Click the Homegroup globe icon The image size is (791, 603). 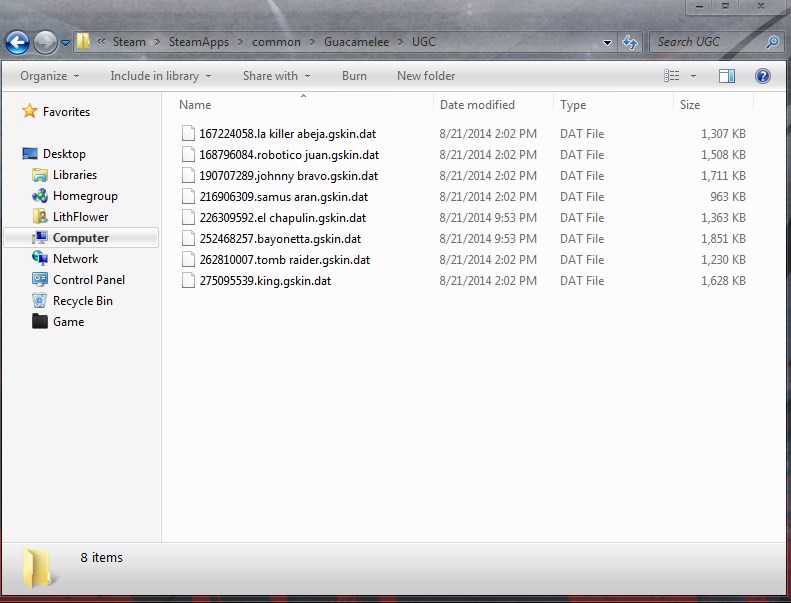click(x=39, y=196)
